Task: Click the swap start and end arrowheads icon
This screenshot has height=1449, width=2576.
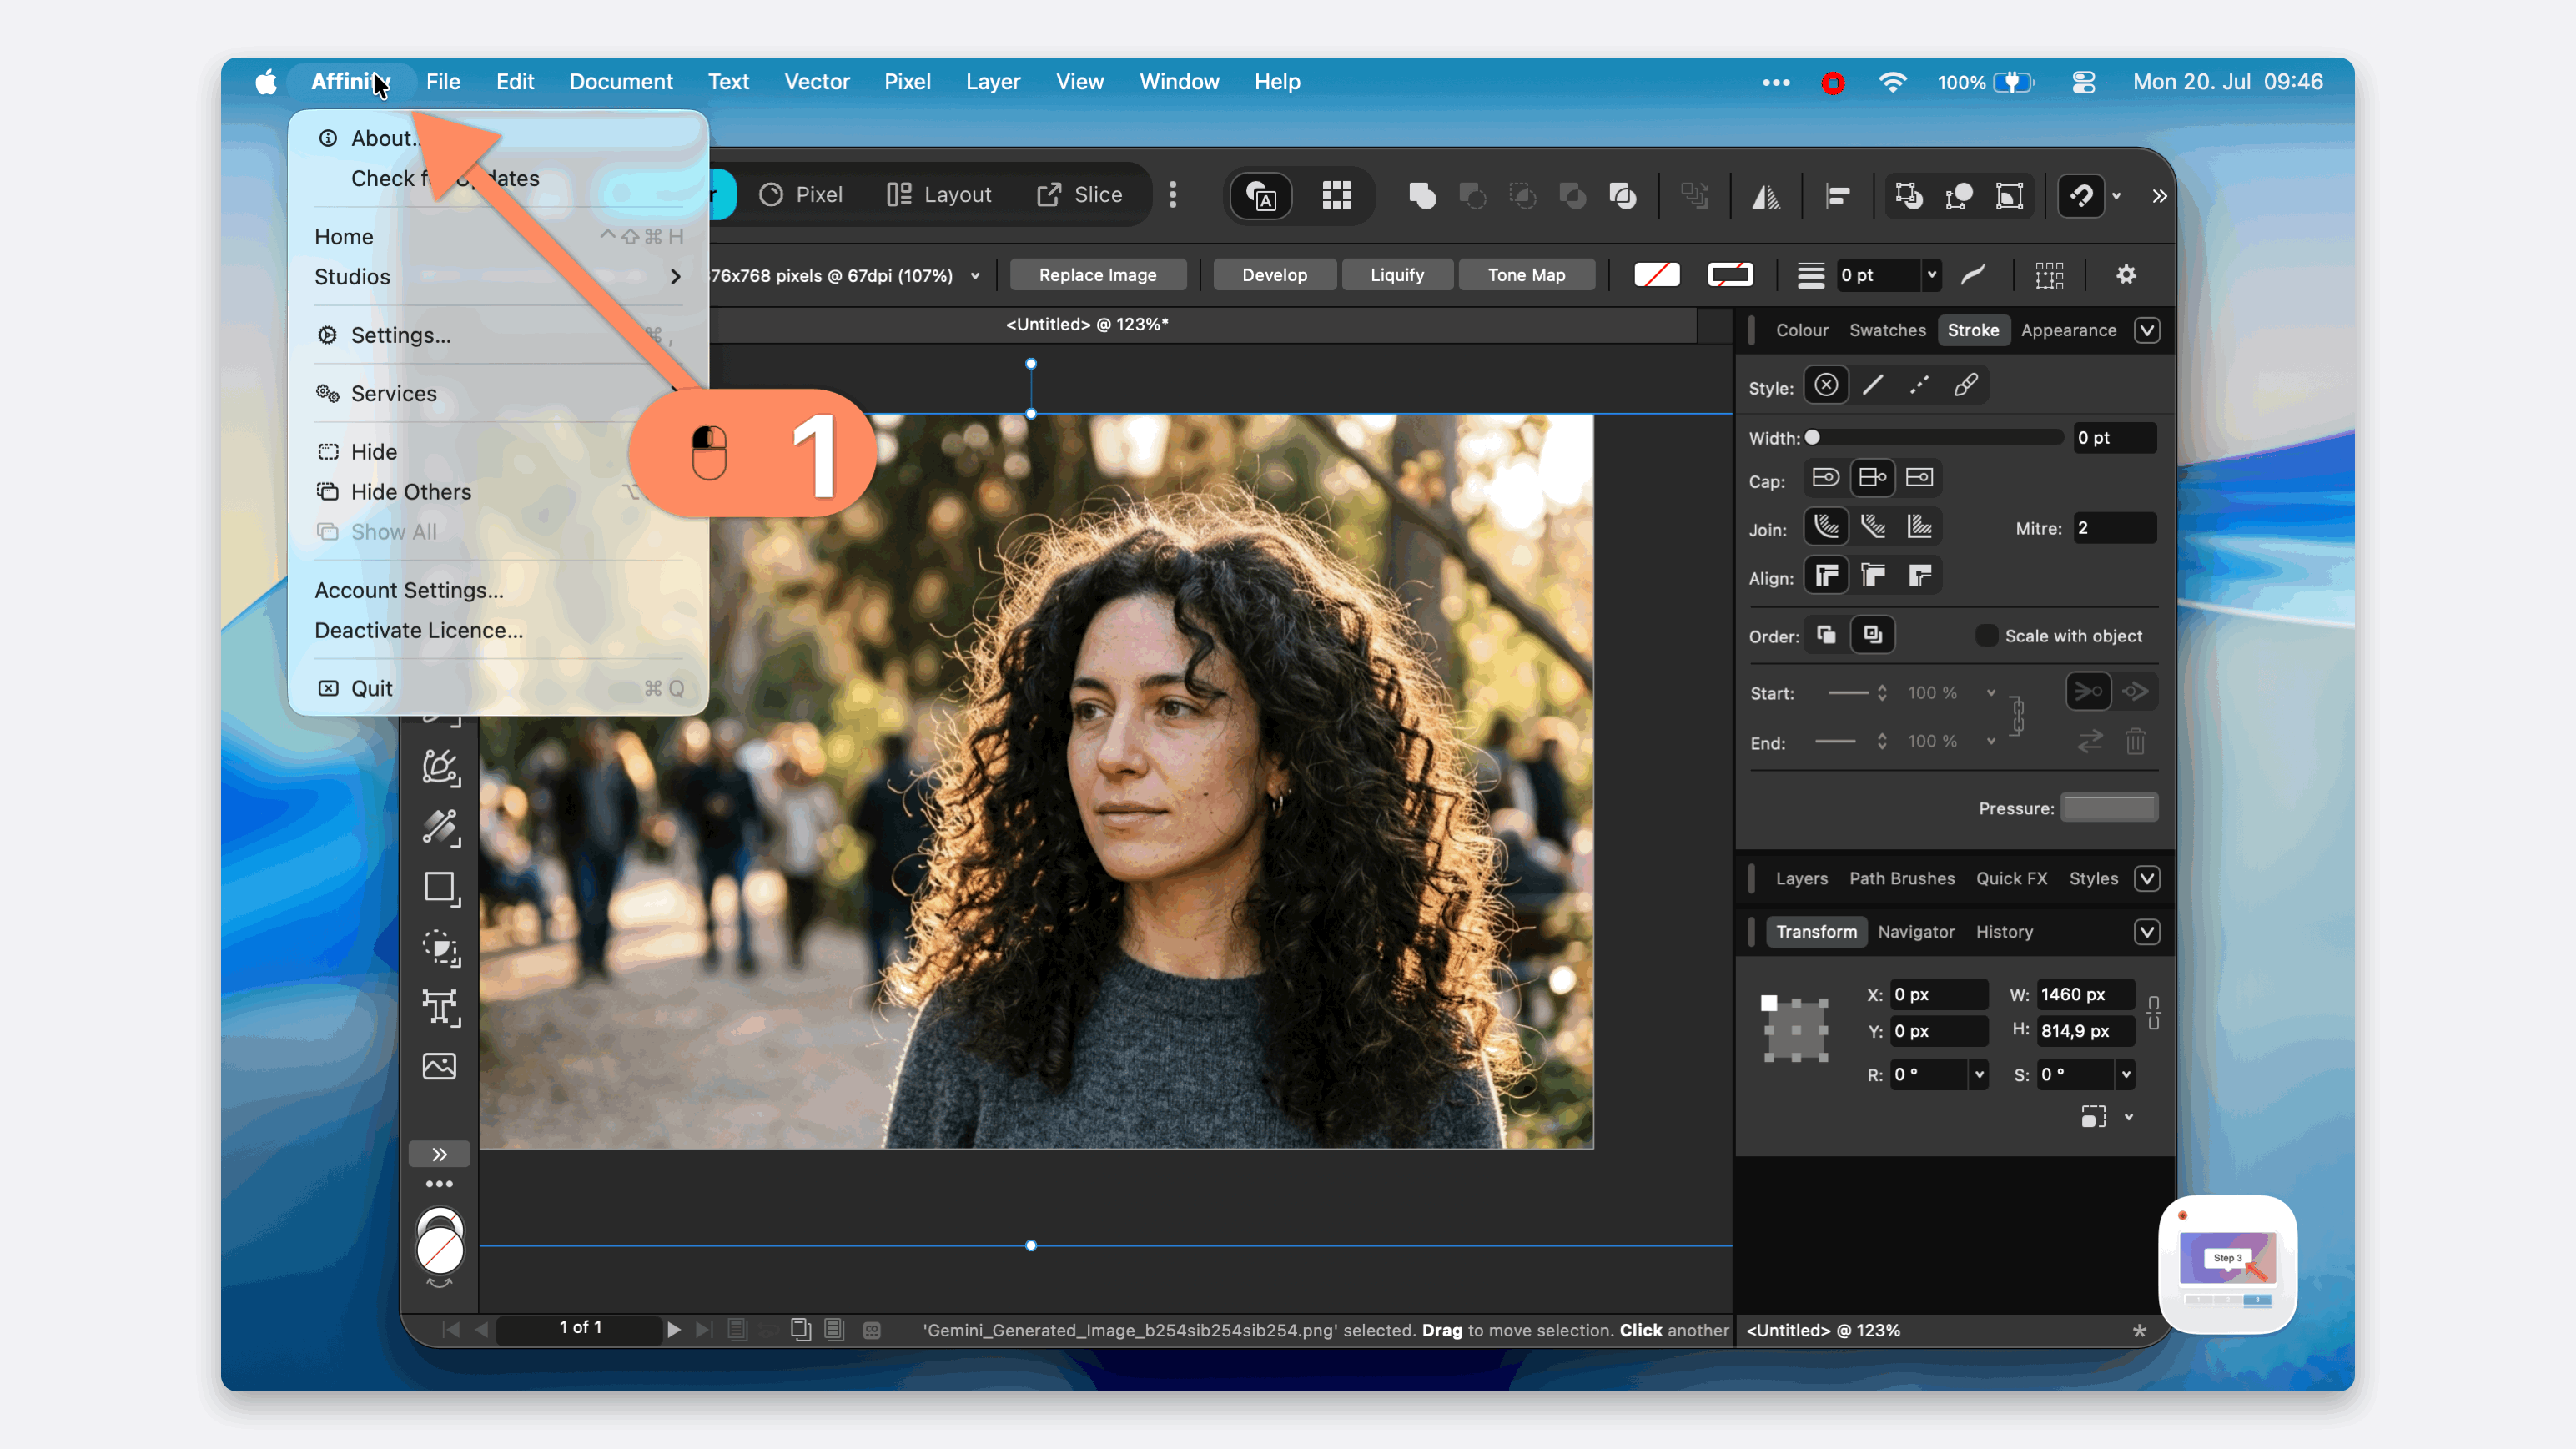Action: pos(2090,742)
